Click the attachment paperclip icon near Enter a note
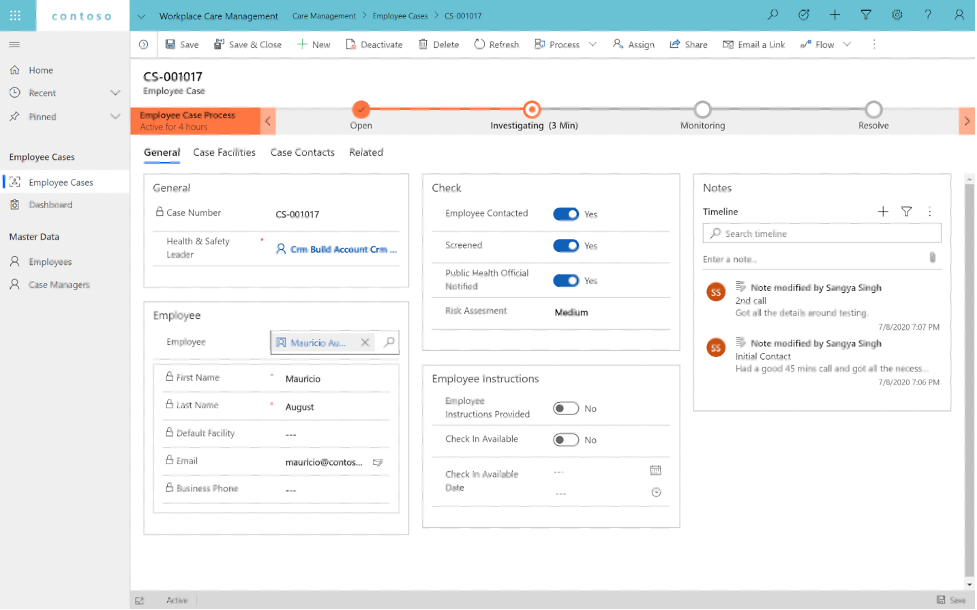 coord(932,257)
